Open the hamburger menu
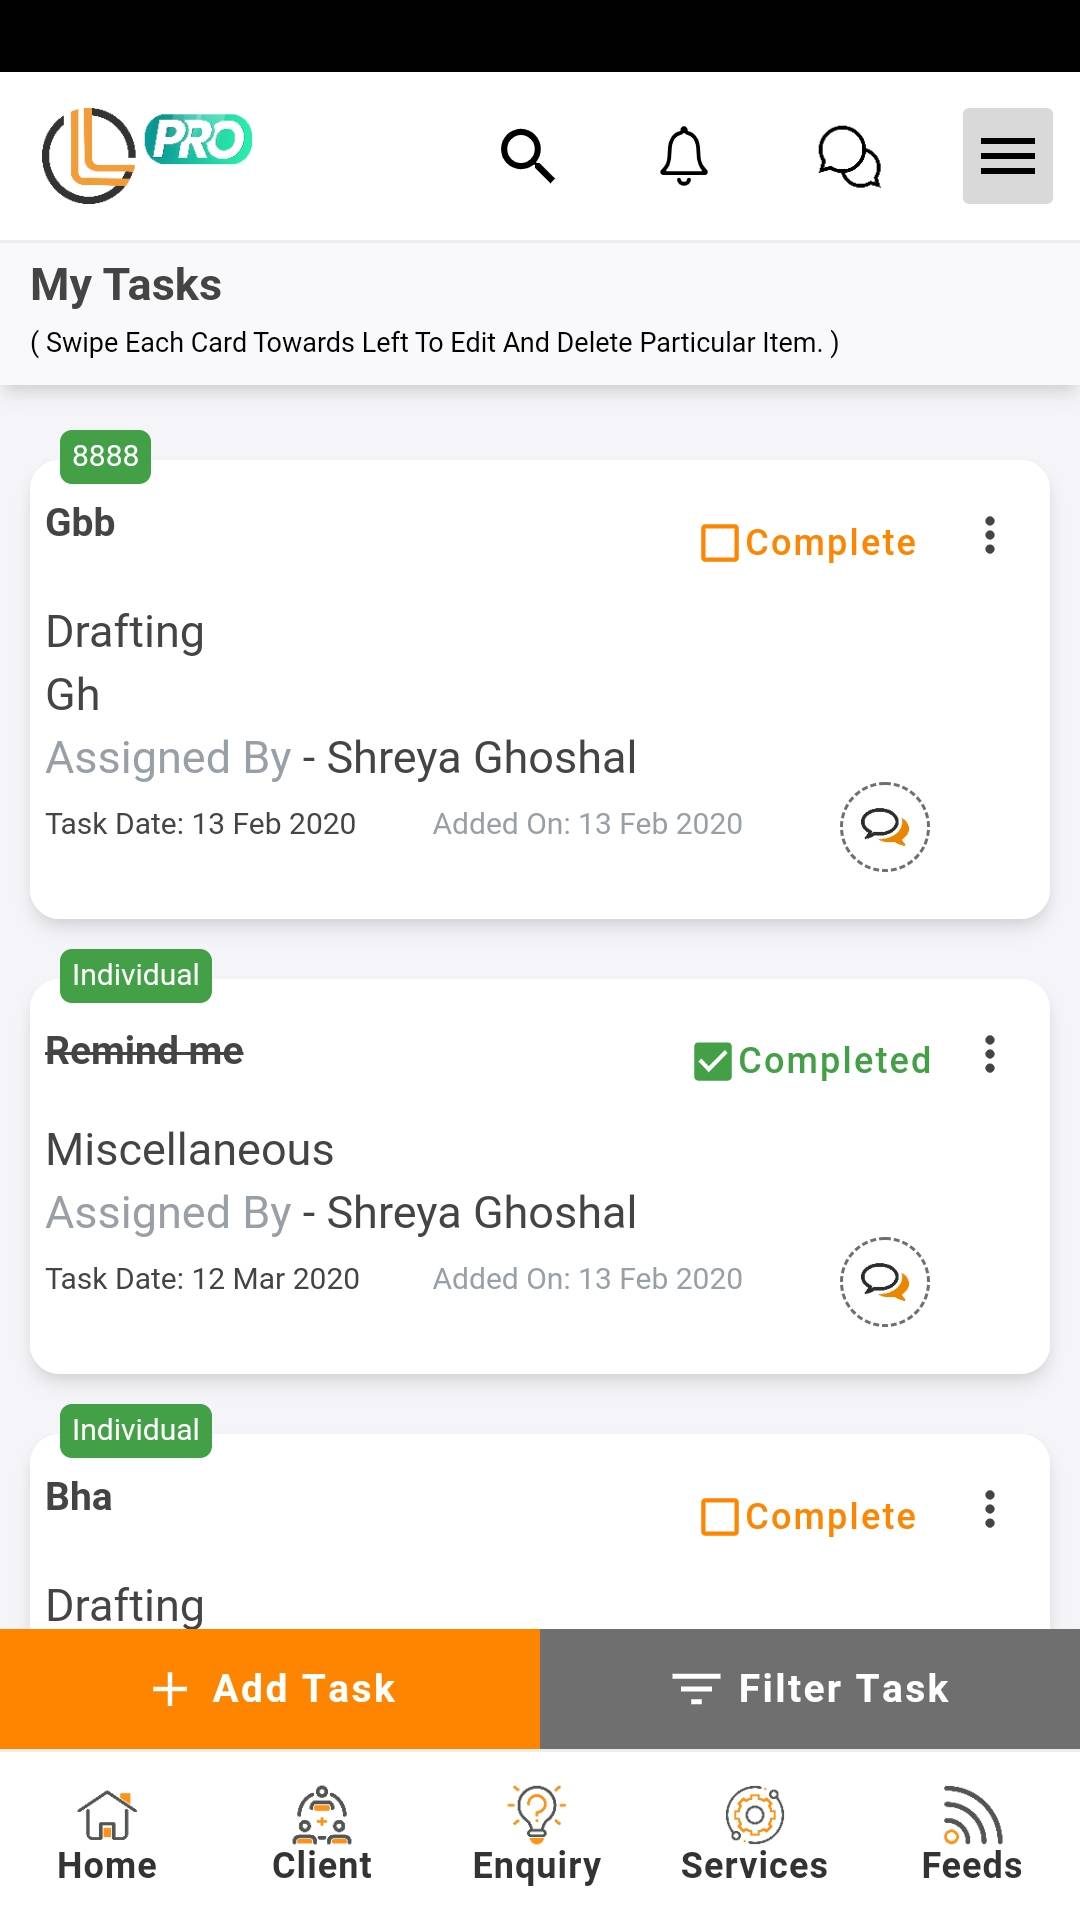This screenshot has width=1080, height=1920. click(1007, 156)
